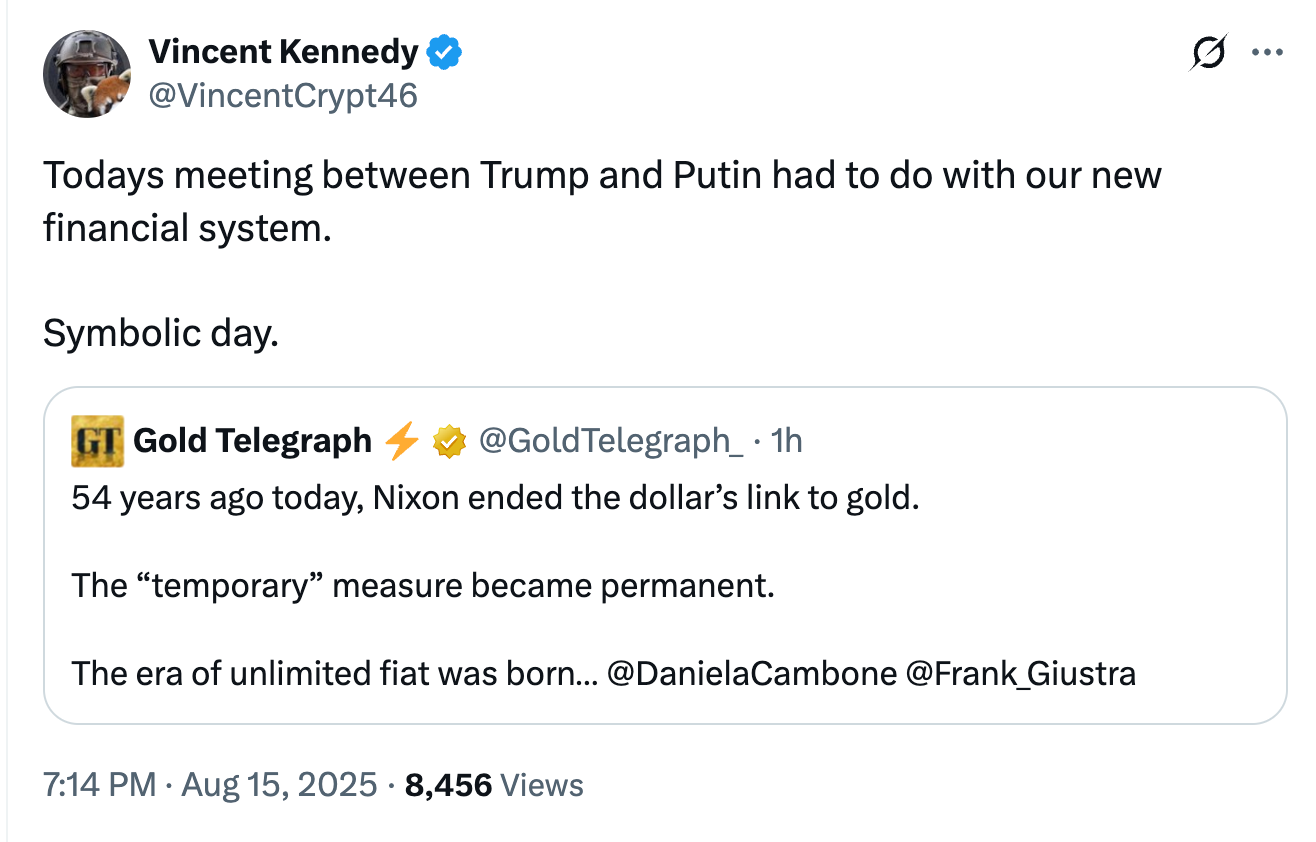1316x842 pixels.
Task: Click the blue verified badge beside Vincent Kennedy
Action: coord(445,51)
